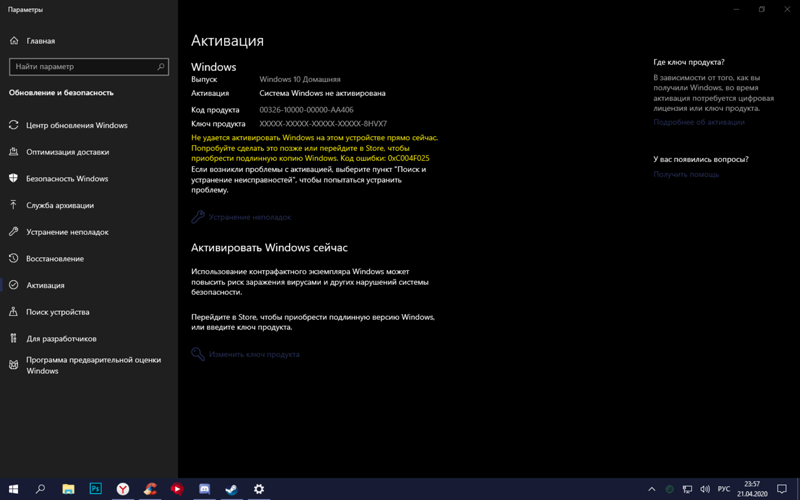The height and width of the screenshot is (500, 800).
Task: Show hidden tray icons
Action: 652,489
